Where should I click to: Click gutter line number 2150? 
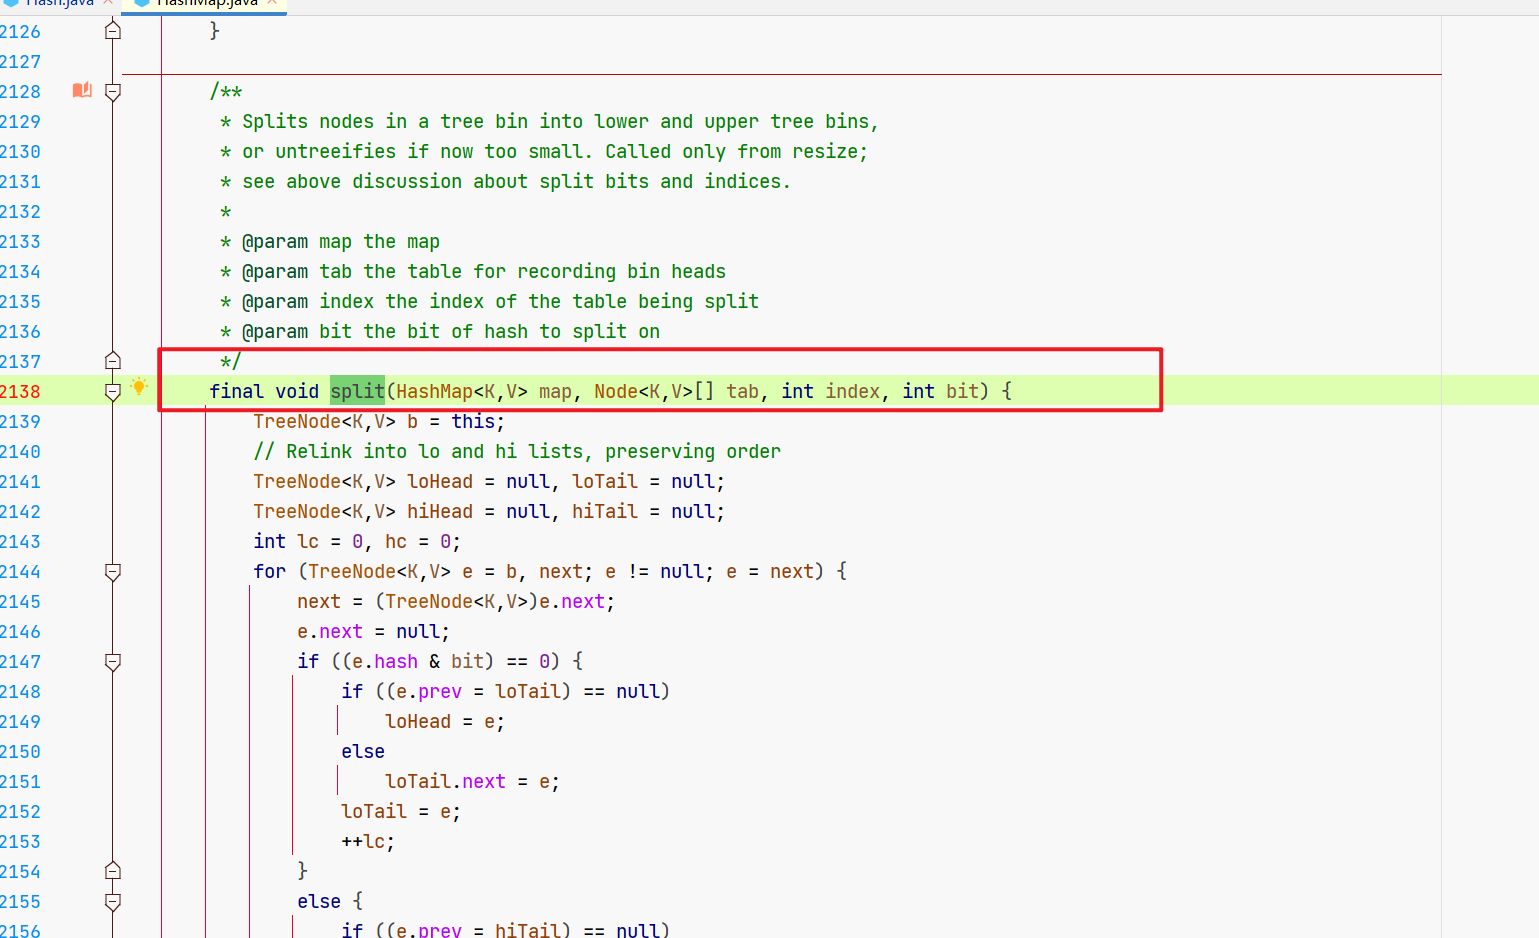coord(20,752)
